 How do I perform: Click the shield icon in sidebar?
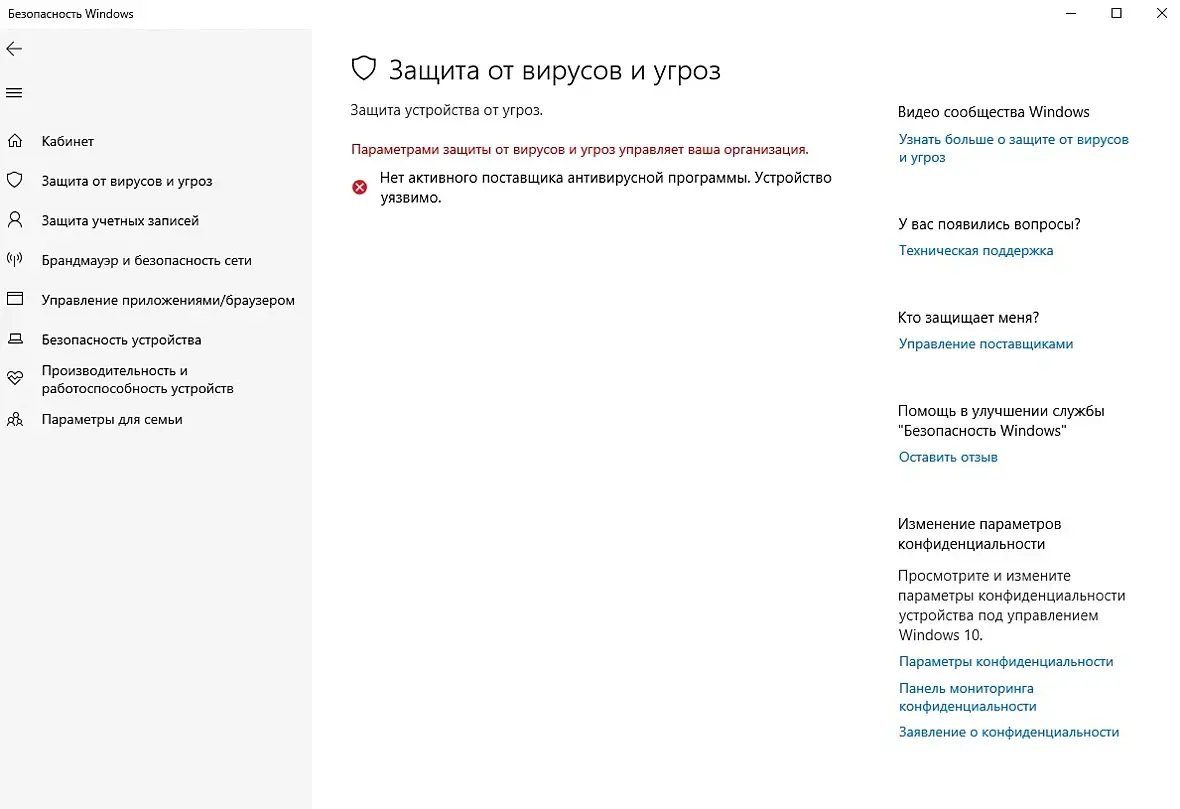(14, 181)
